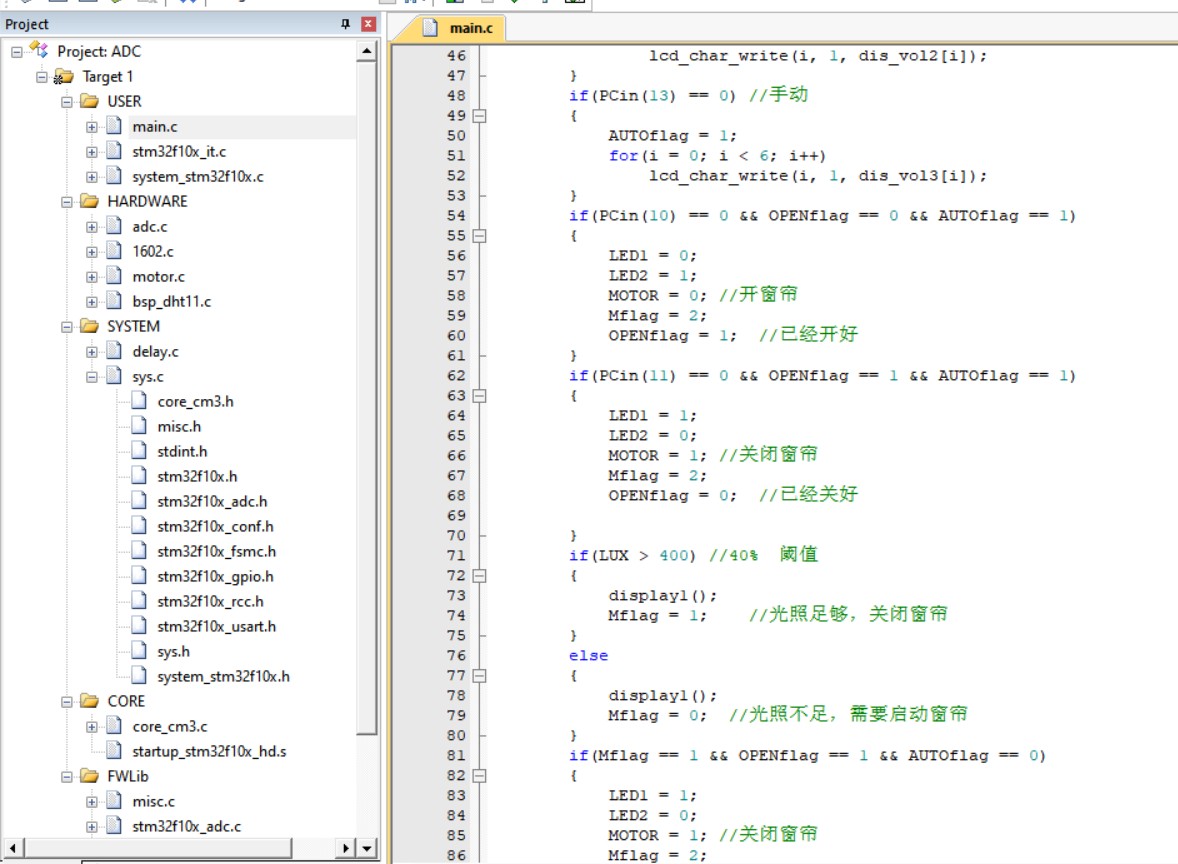This screenshot has height=864, width=1178.
Task: Select stm32f10x.h header file
Action: pyautogui.click(x=197, y=476)
